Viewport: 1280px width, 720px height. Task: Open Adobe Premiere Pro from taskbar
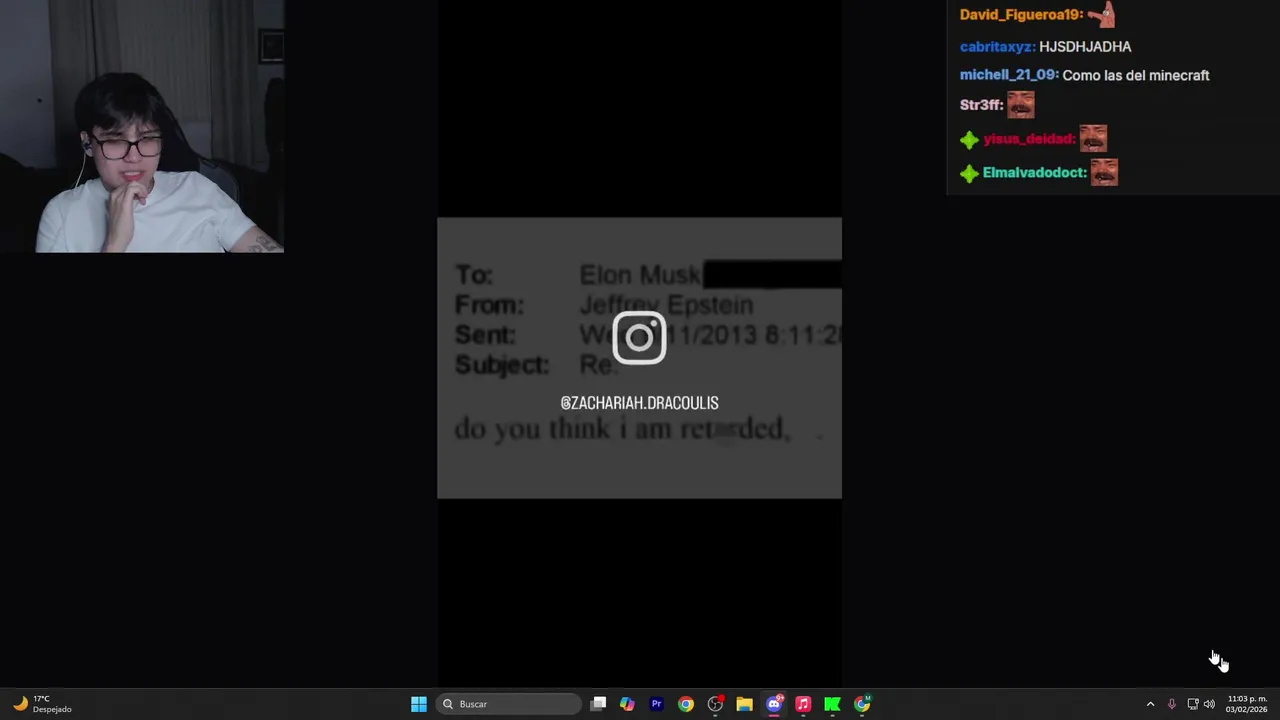click(x=656, y=704)
